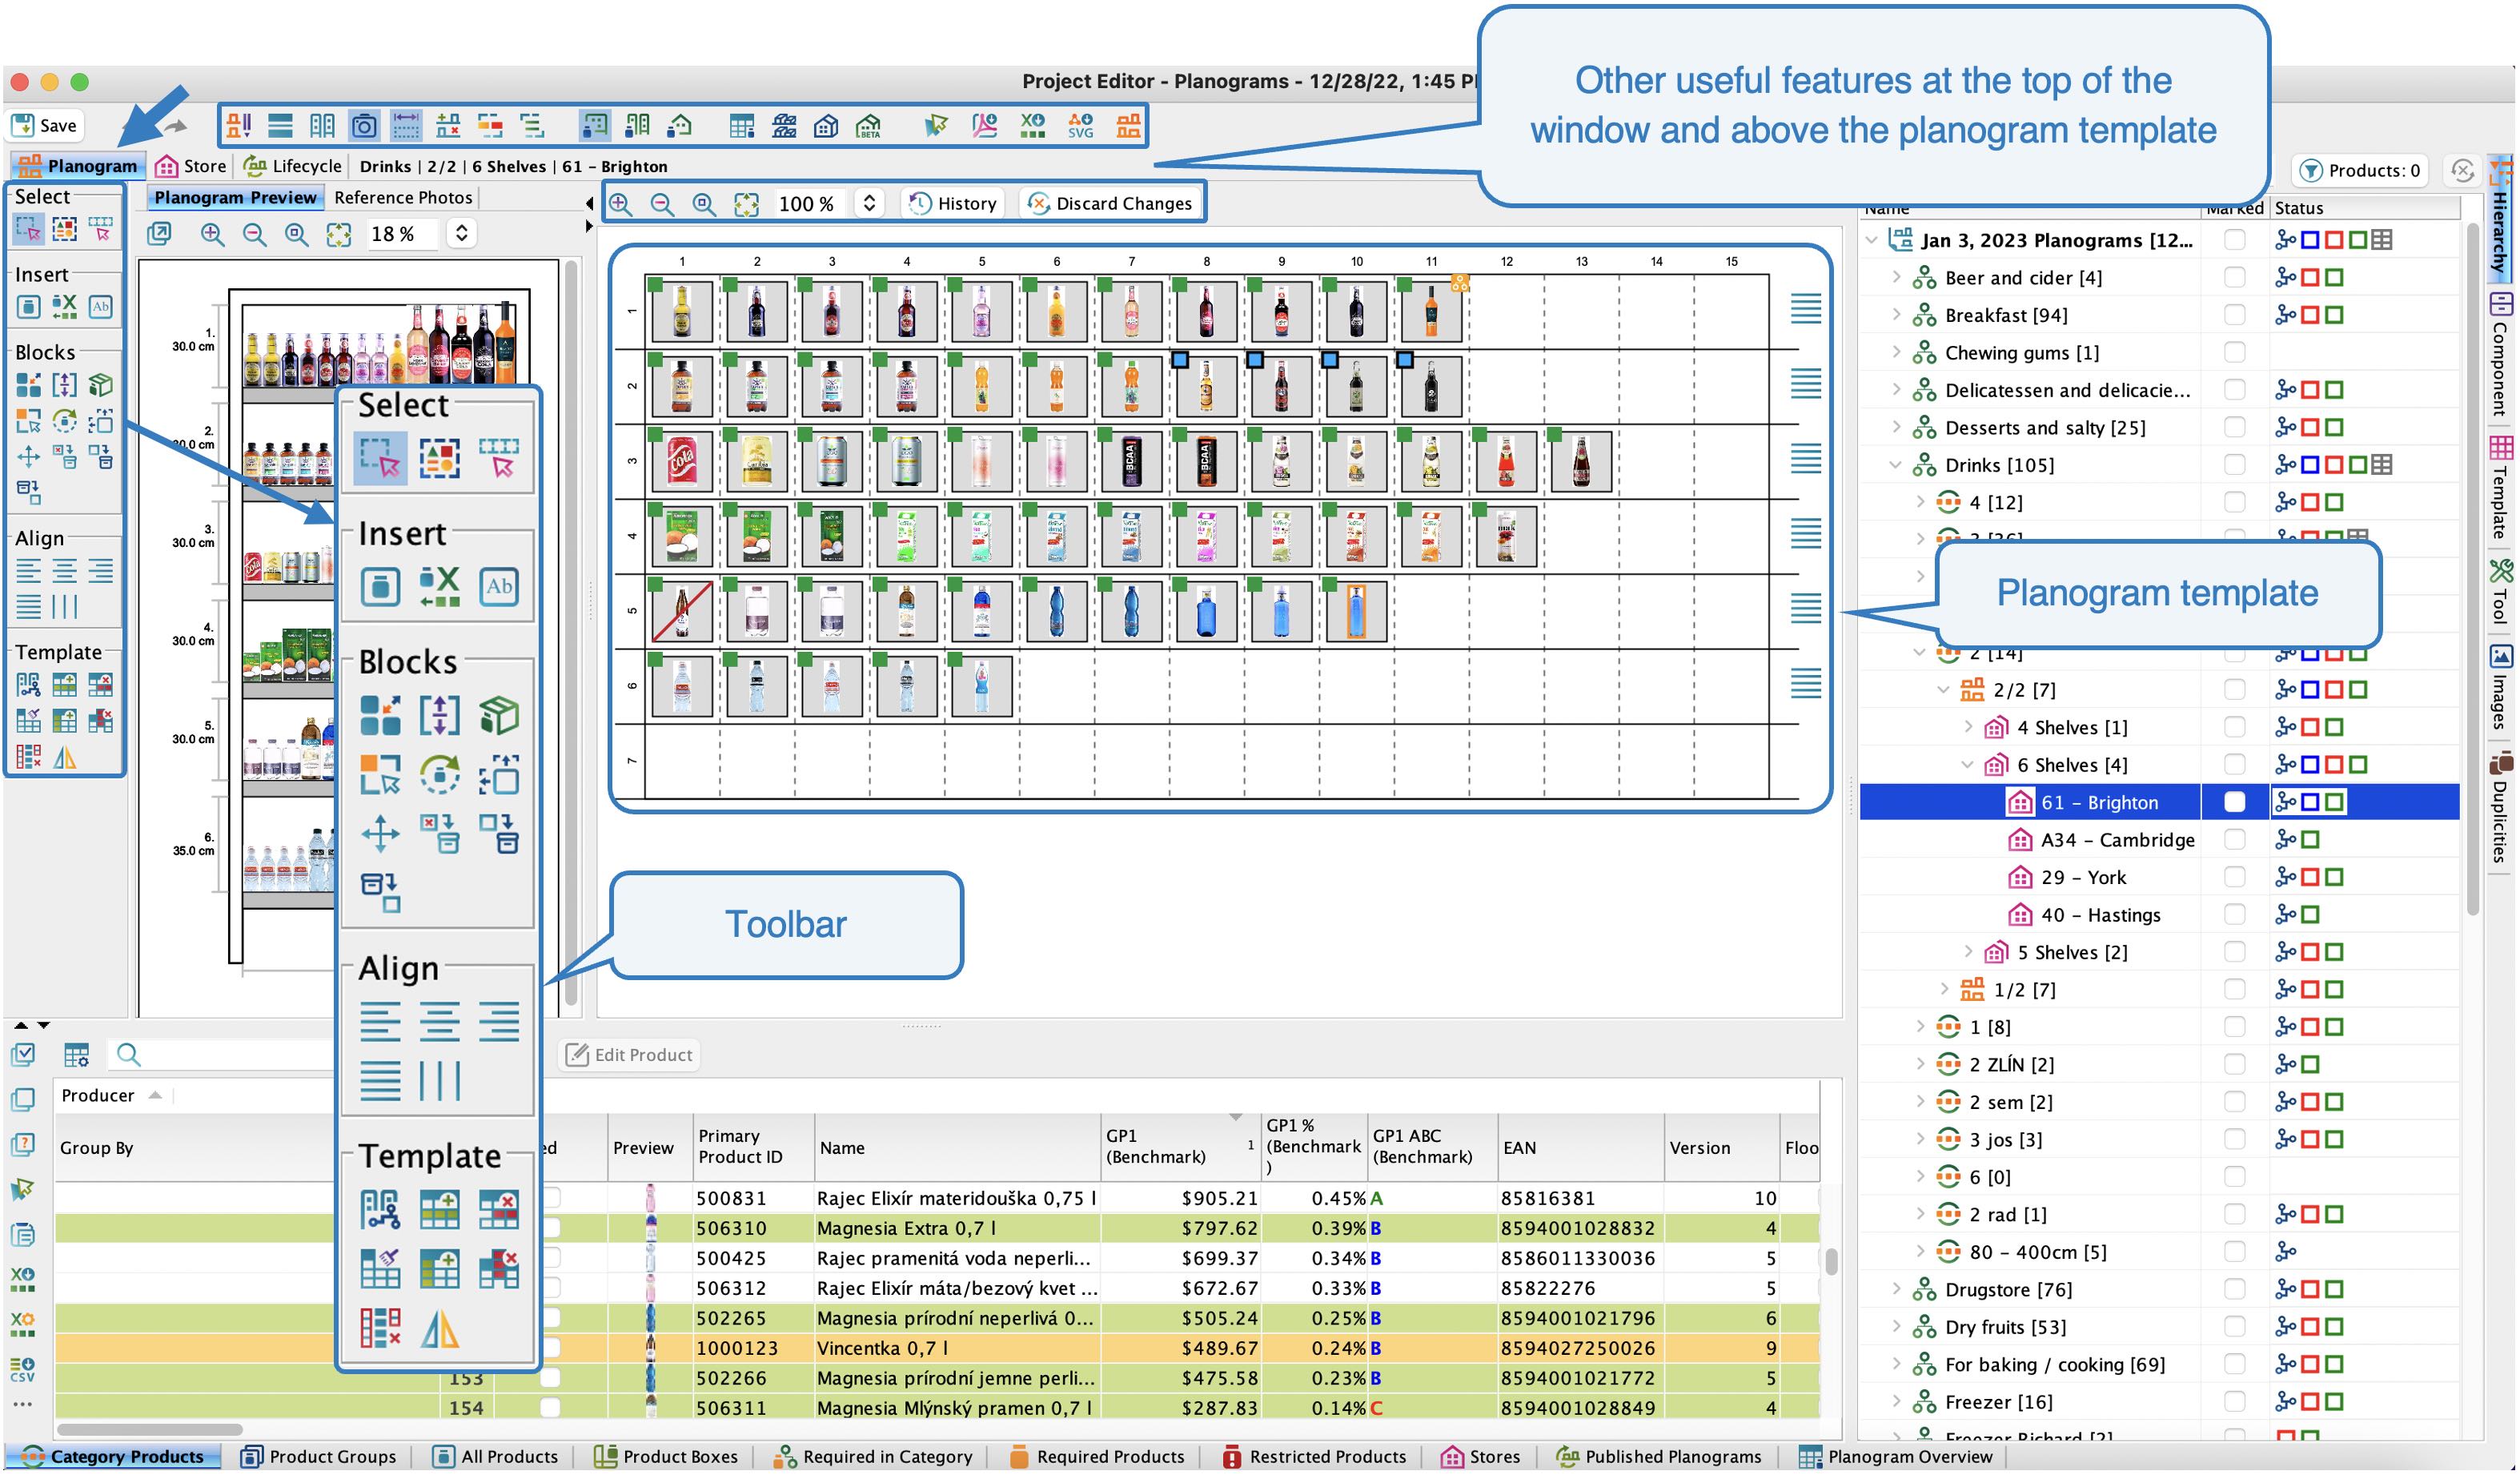Use the rotate block tool
The width and height of the screenshot is (2520, 1475).
point(64,420)
